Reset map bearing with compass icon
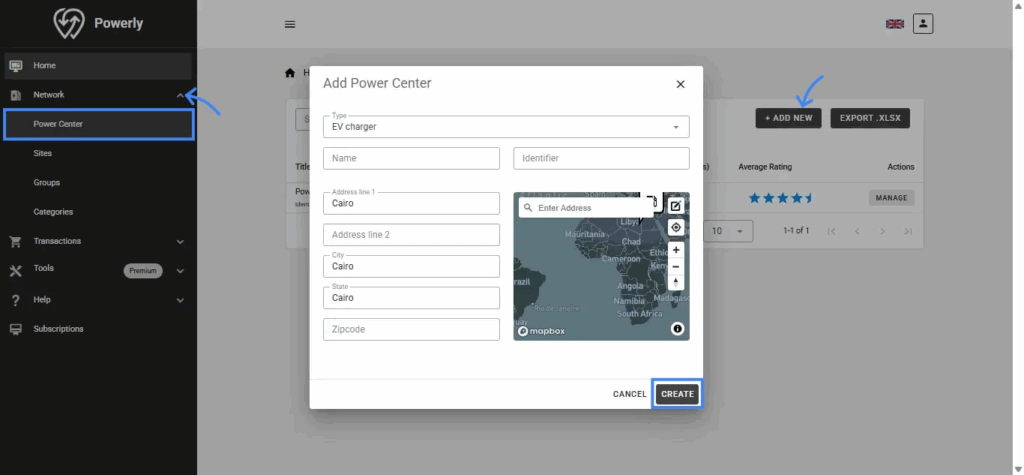 676,282
